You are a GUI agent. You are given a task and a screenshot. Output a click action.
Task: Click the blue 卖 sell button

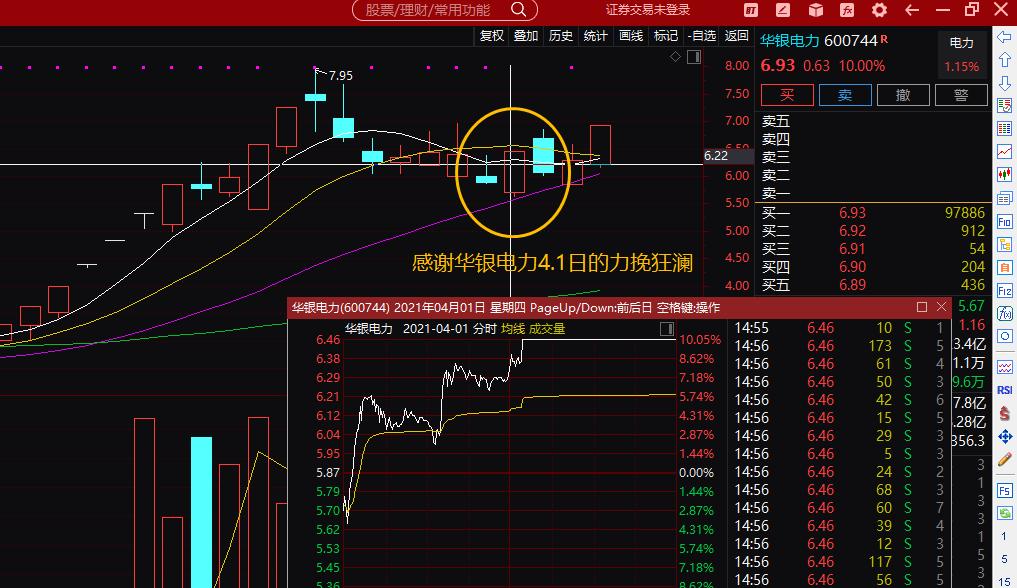(845, 95)
